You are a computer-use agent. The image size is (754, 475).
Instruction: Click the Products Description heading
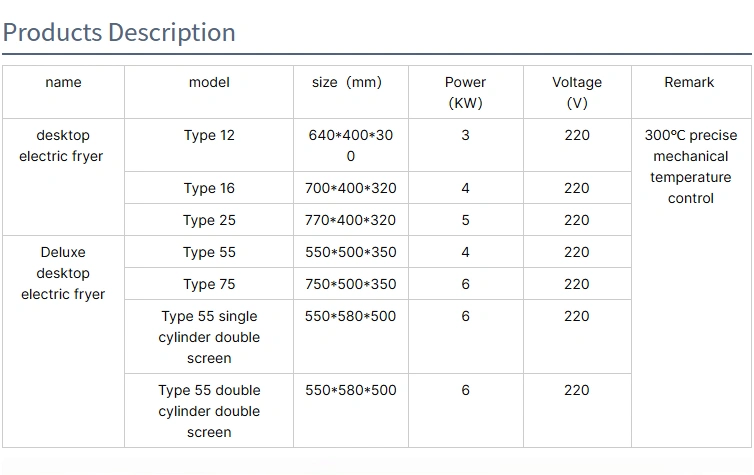coord(119,32)
